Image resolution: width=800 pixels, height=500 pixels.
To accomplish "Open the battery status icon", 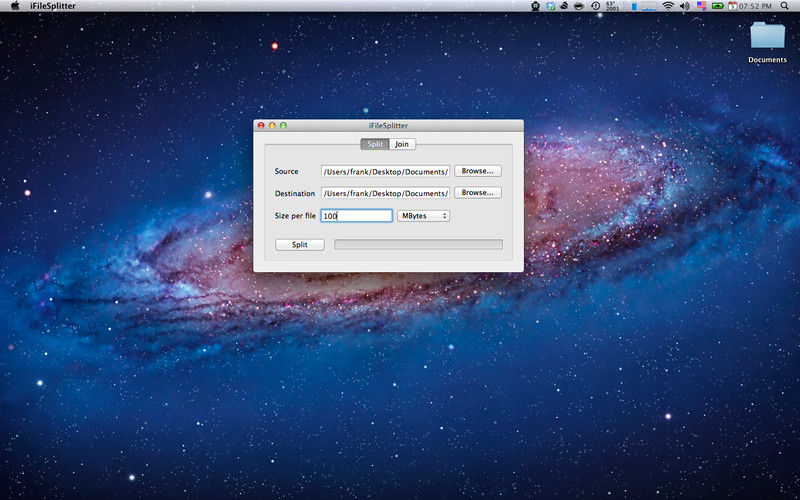I will (718, 6).
